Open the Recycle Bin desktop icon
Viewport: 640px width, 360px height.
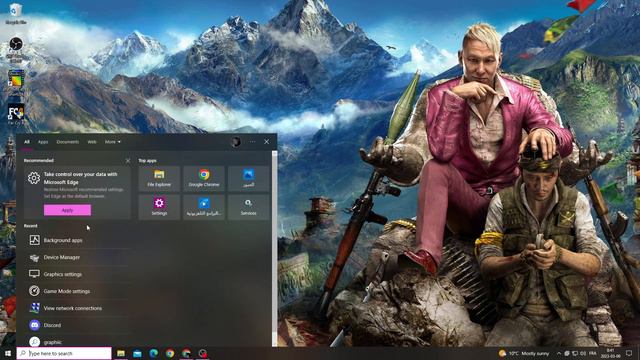(16, 12)
